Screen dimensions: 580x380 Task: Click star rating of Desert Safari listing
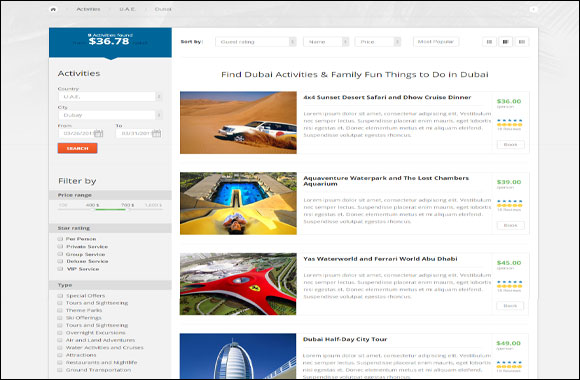pos(509,123)
